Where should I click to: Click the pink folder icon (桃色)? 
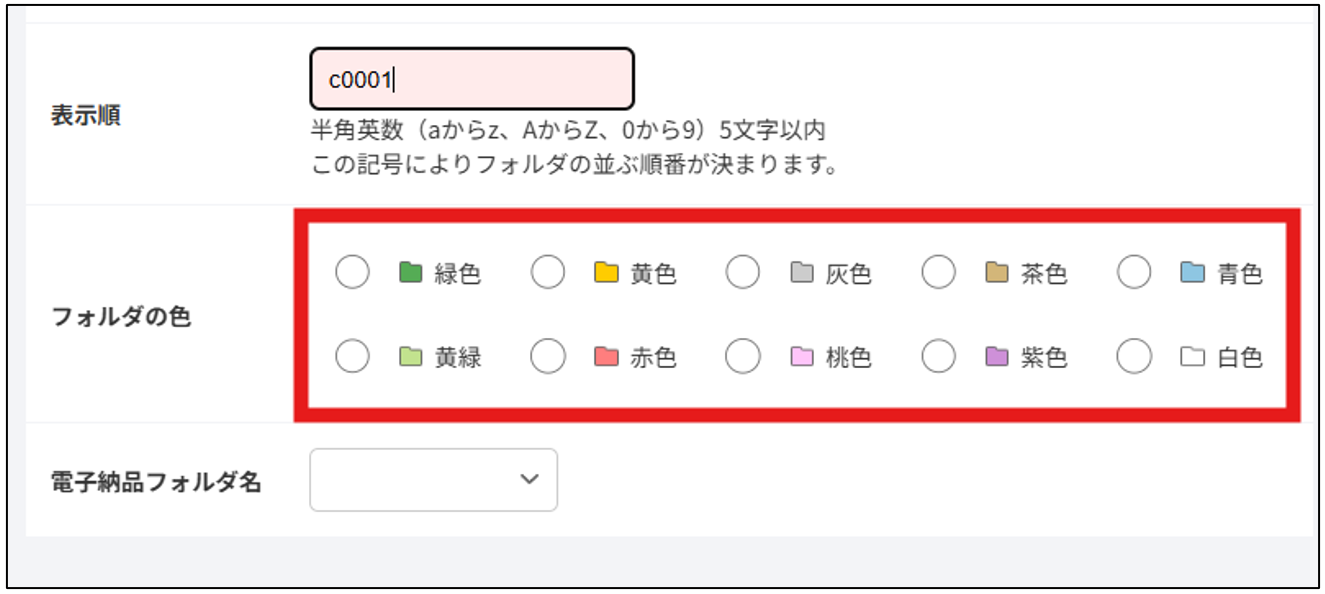coord(802,356)
